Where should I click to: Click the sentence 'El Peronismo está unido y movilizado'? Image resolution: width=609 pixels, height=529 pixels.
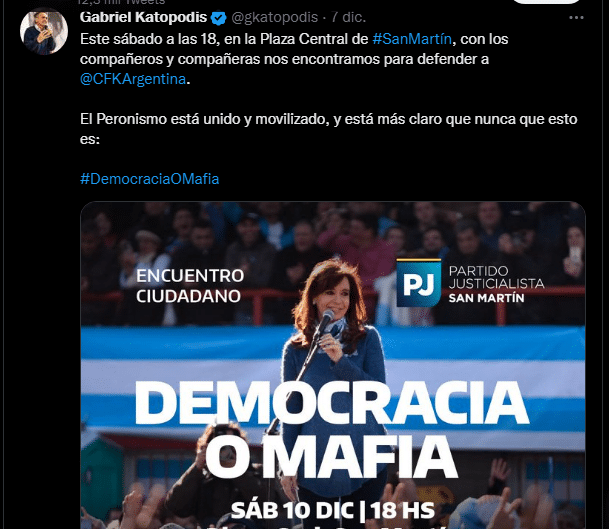coord(205,119)
